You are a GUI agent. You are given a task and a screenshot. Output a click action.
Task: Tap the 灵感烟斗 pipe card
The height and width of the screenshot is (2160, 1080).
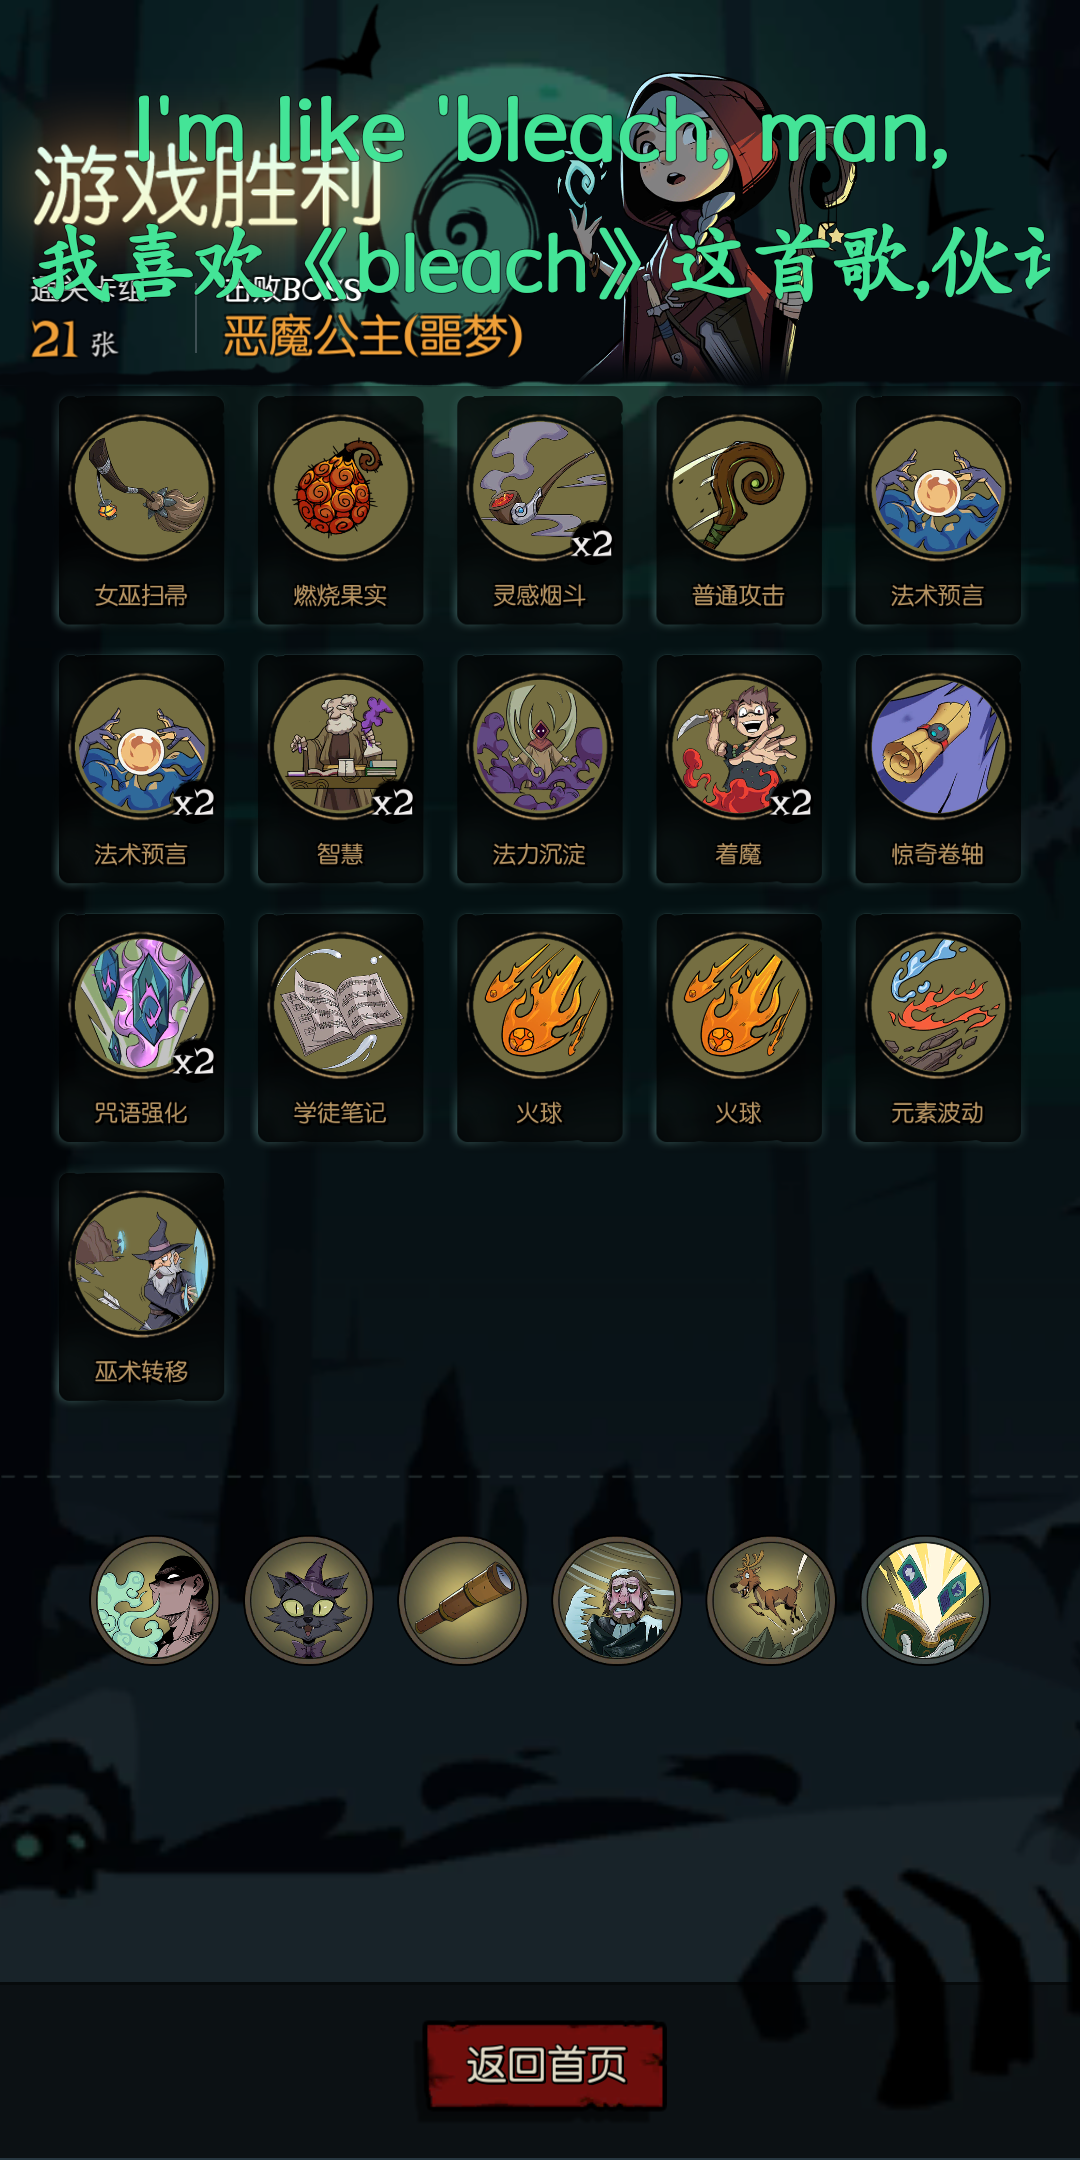click(540, 510)
